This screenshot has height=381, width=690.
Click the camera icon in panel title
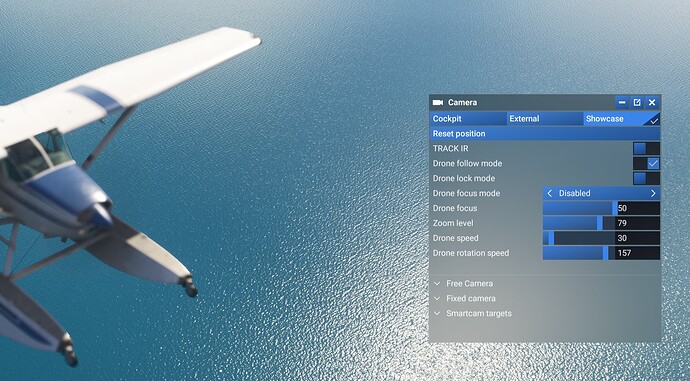point(437,103)
